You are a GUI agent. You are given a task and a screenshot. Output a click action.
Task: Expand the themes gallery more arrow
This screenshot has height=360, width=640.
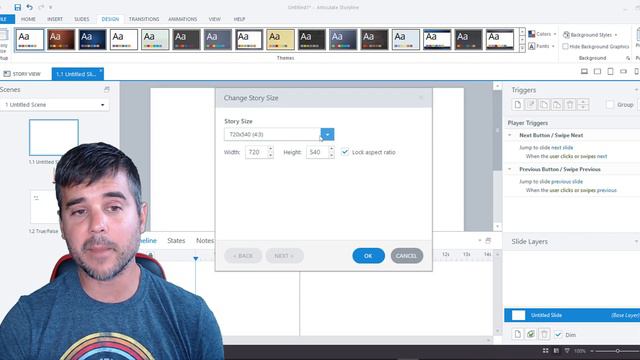(522, 48)
